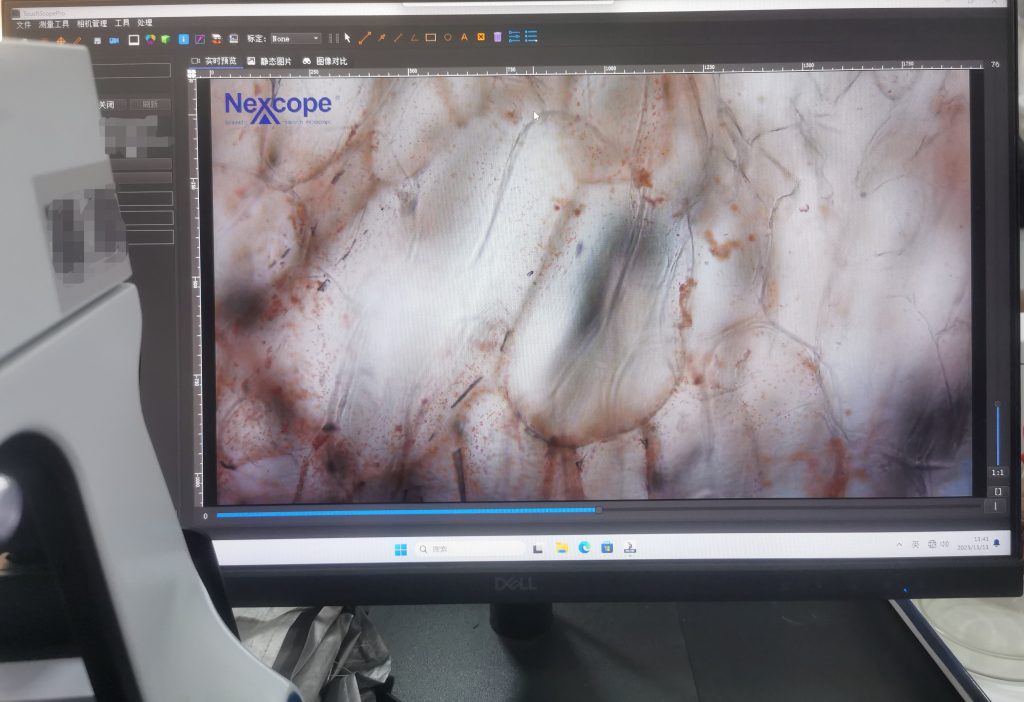Image resolution: width=1024 pixels, height=702 pixels.
Task: Click the blue info icon in toolbar
Action: [183, 39]
